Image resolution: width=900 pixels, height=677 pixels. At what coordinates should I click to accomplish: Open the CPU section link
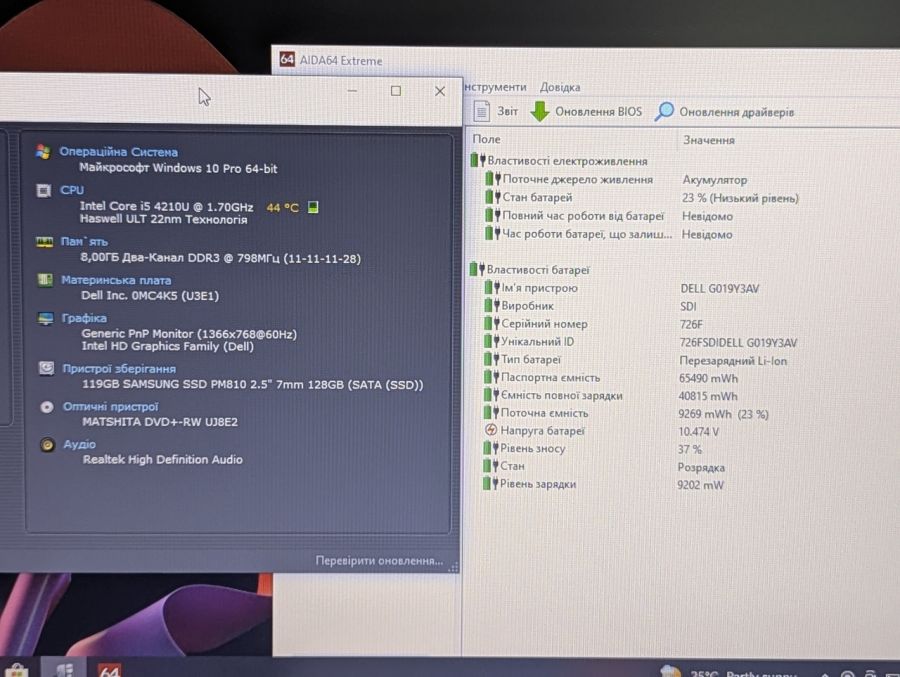pyautogui.click(x=72, y=190)
